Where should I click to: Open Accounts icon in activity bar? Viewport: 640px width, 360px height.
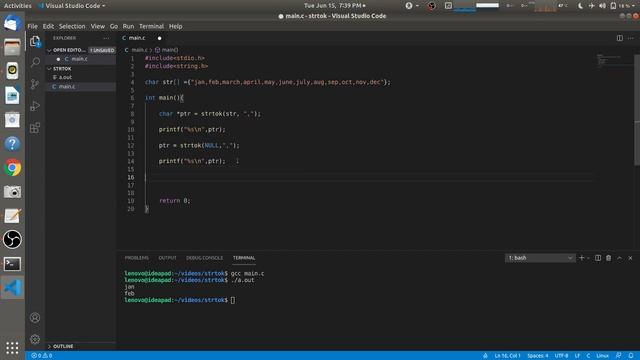pyautogui.click(x=35, y=318)
